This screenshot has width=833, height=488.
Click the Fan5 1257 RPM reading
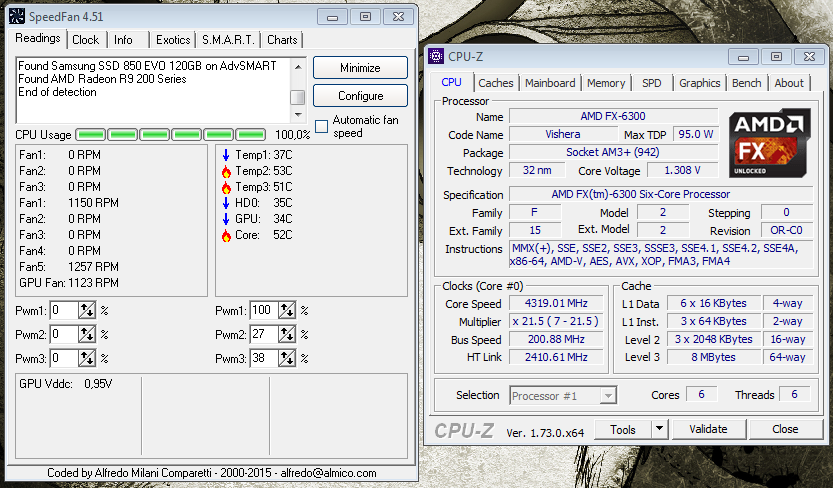tap(69, 267)
